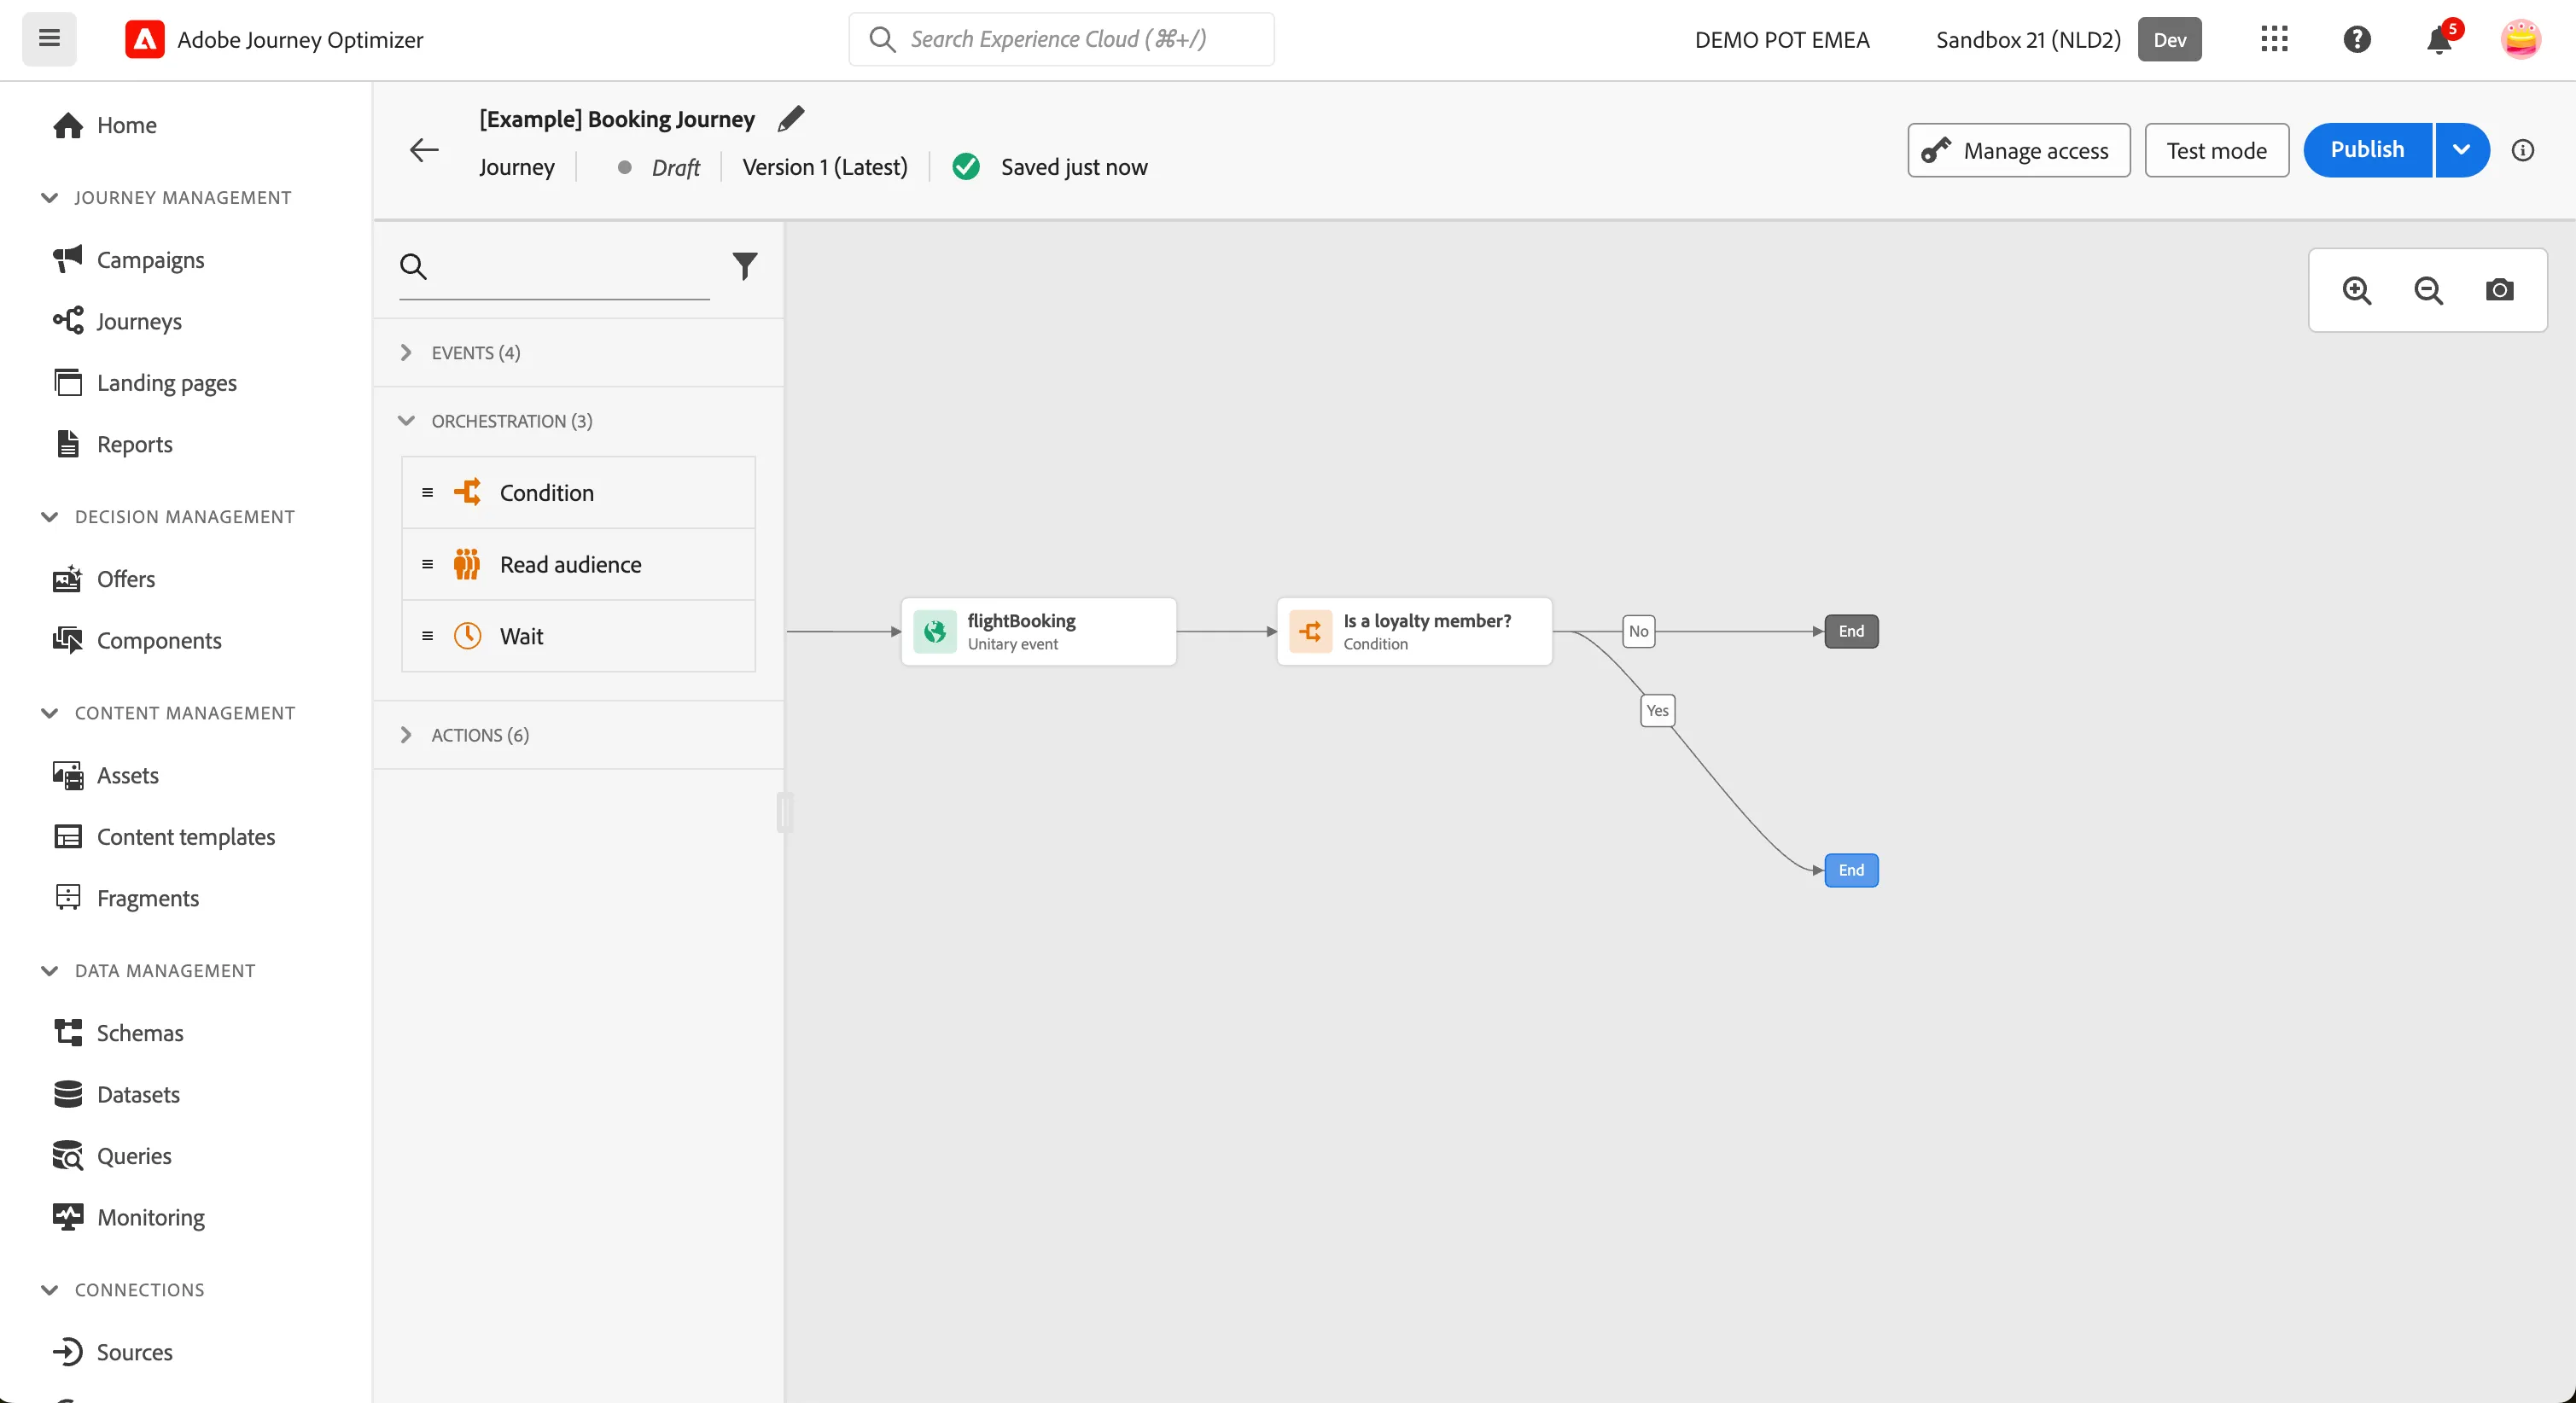Select the Condition orchestration activity
The width and height of the screenshot is (2576, 1403).
click(x=578, y=493)
